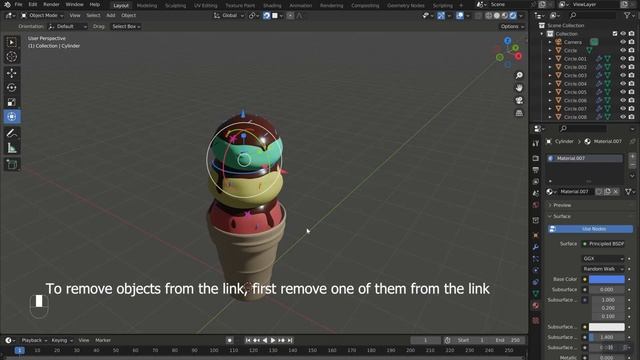Toggle Collection exclude checkbox
This screenshot has height=360, width=640.
coord(615,33)
